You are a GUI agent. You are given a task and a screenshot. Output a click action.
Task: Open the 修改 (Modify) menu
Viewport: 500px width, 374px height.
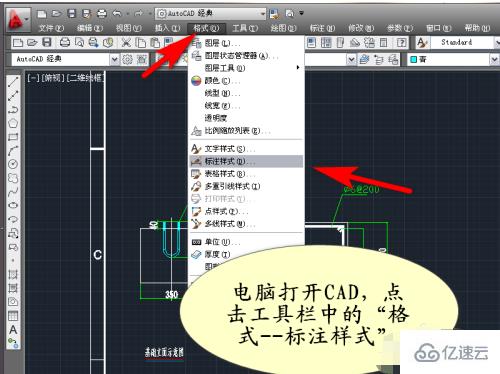(361, 28)
